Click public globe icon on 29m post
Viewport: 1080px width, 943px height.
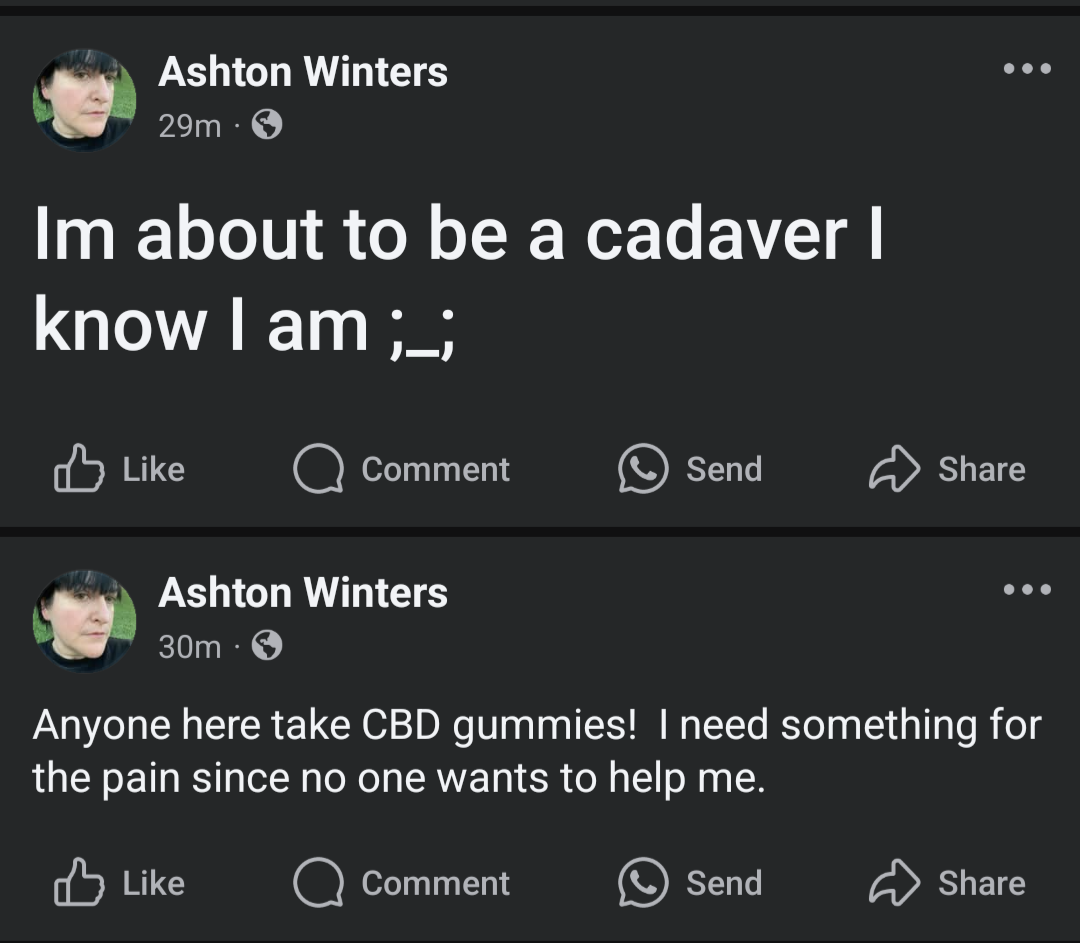pos(267,125)
